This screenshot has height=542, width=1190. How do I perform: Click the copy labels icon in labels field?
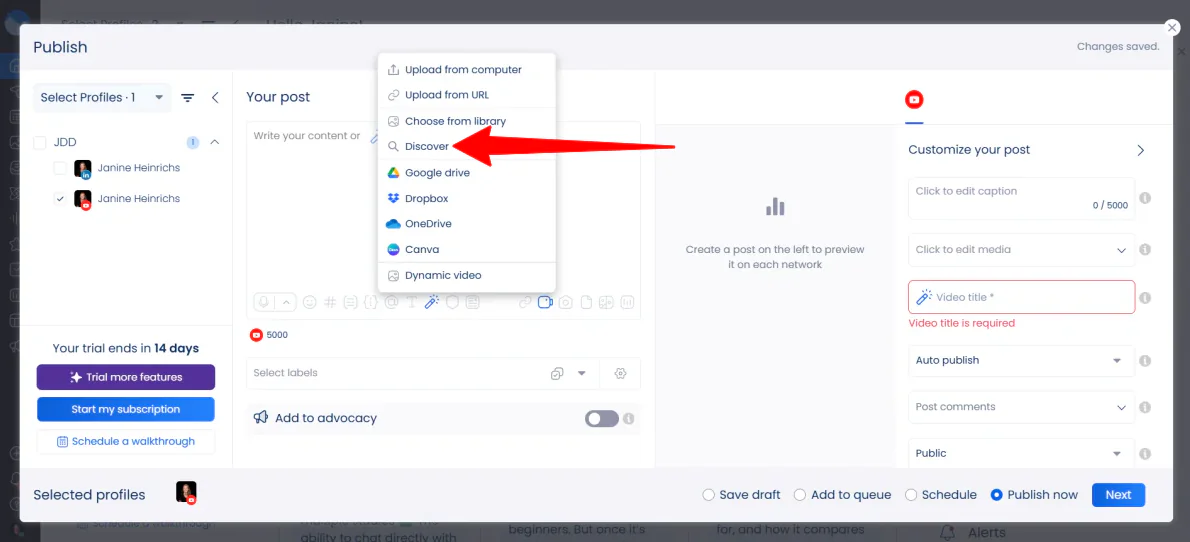tap(557, 373)
